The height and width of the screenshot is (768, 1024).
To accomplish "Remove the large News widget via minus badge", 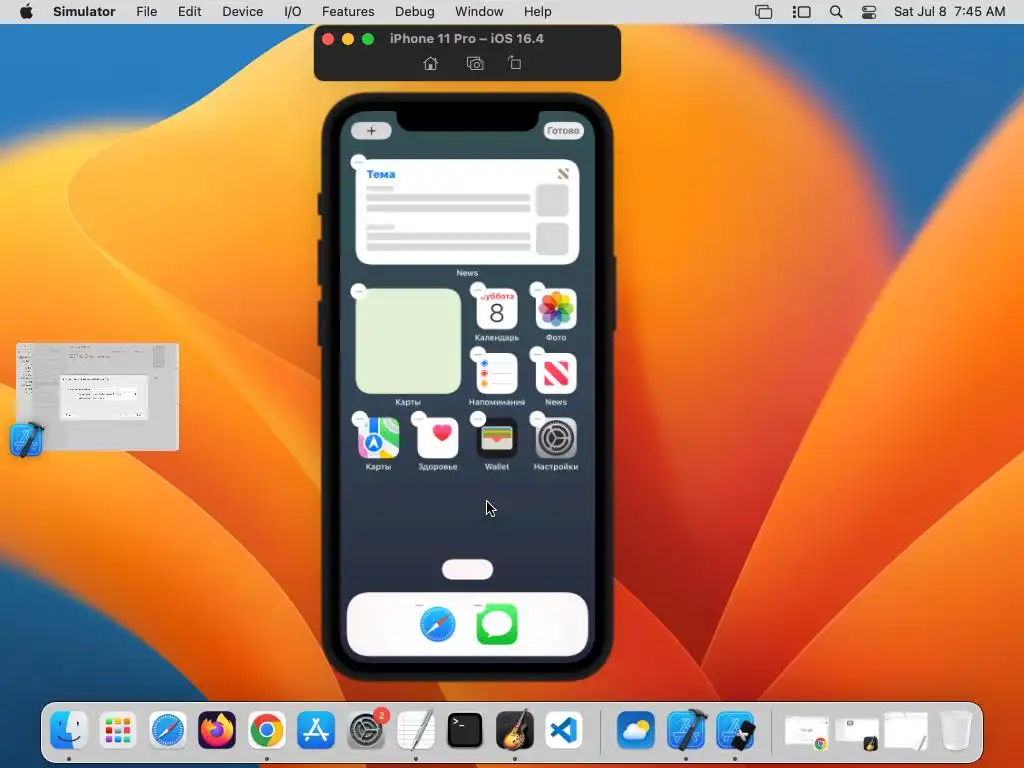I will click(359, 161).
